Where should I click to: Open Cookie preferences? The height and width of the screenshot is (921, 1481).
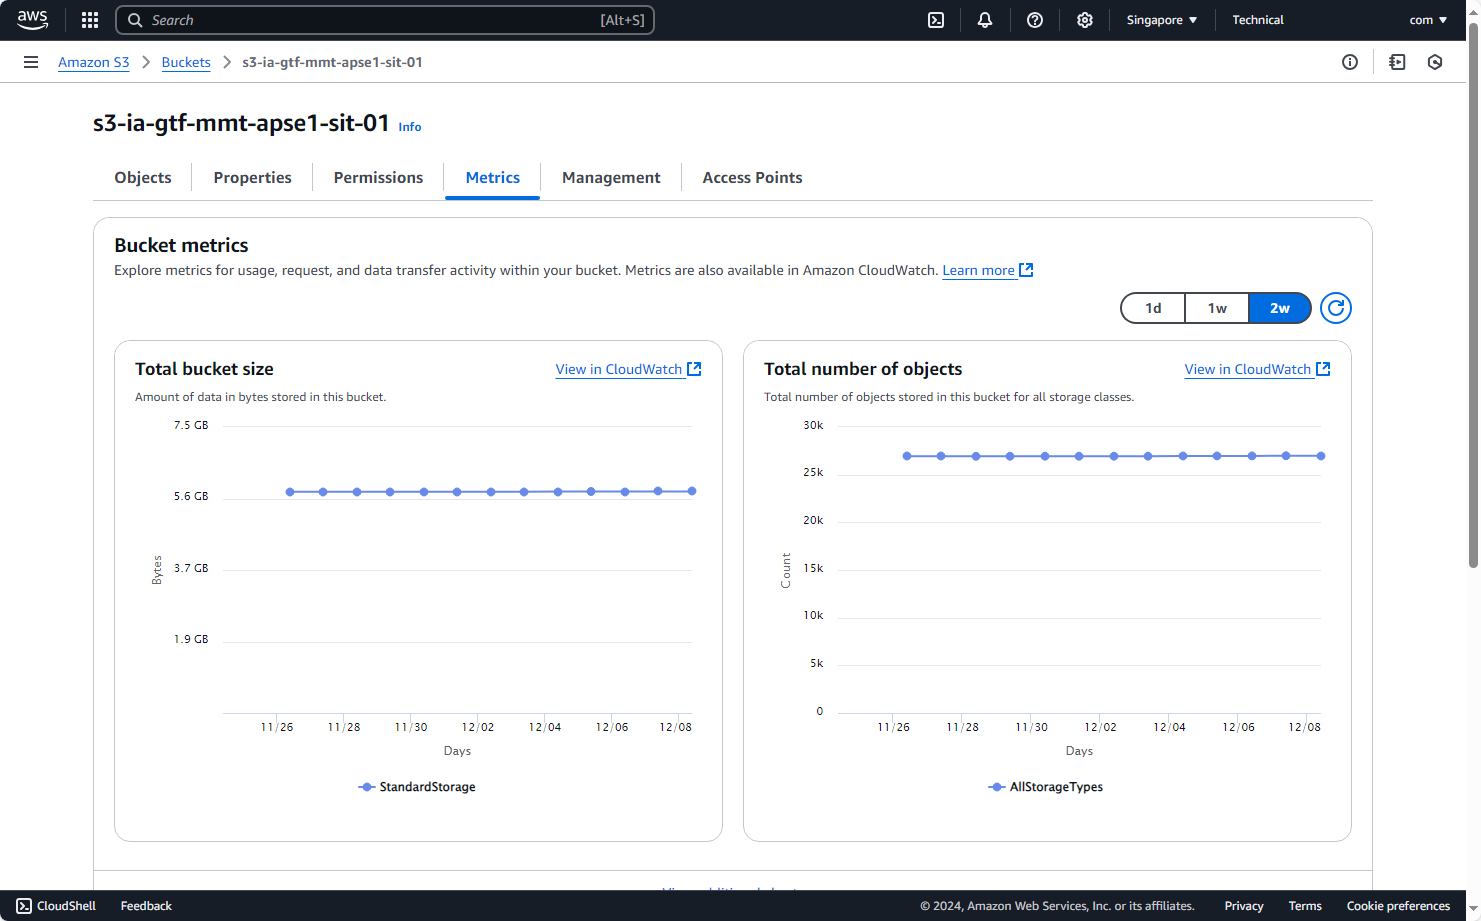(1398, 906)
